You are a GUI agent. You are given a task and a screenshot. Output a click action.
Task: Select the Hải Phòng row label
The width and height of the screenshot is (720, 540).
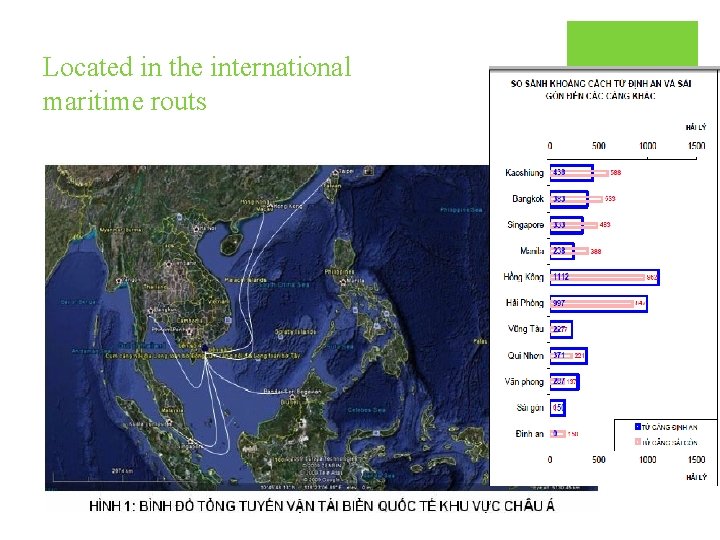[x=525, y=303]
